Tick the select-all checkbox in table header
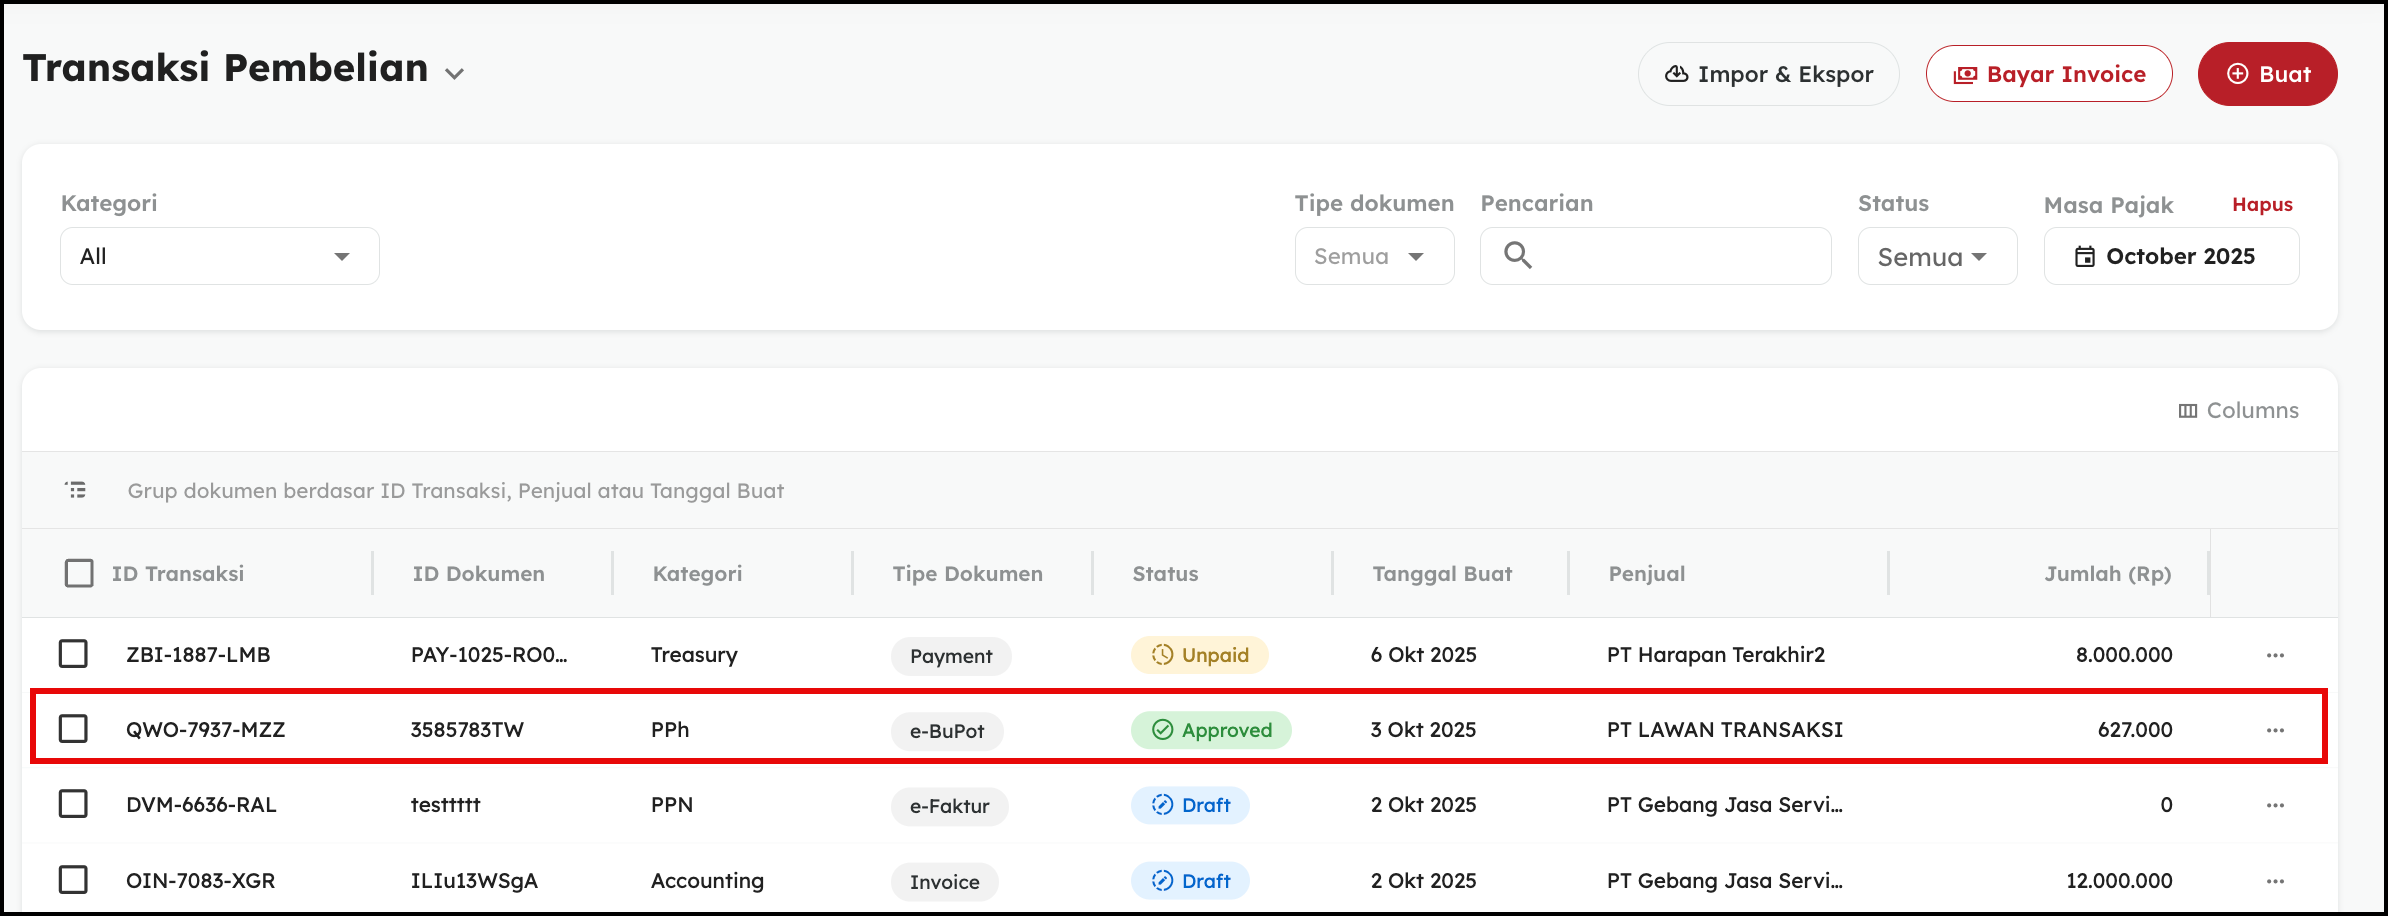2388x916 pixels. click(79, 573)
